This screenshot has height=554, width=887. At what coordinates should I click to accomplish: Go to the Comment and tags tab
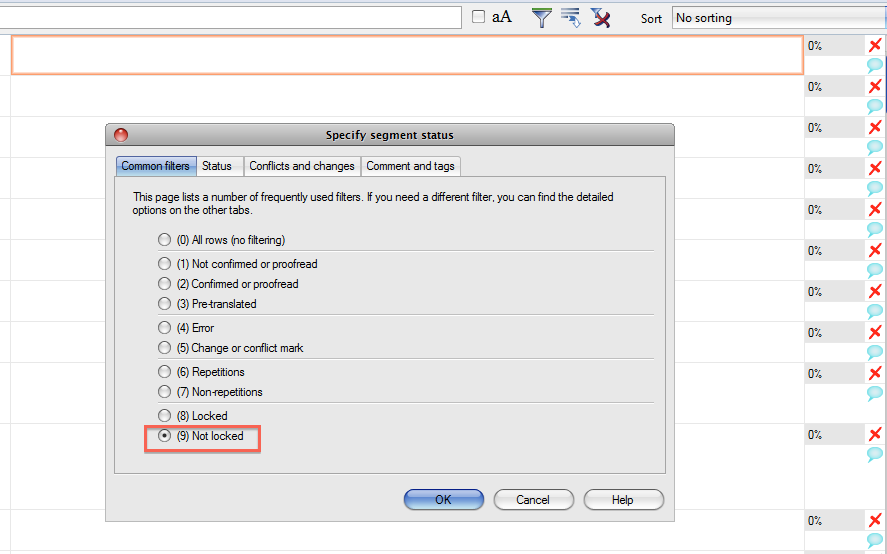point(410,166)
